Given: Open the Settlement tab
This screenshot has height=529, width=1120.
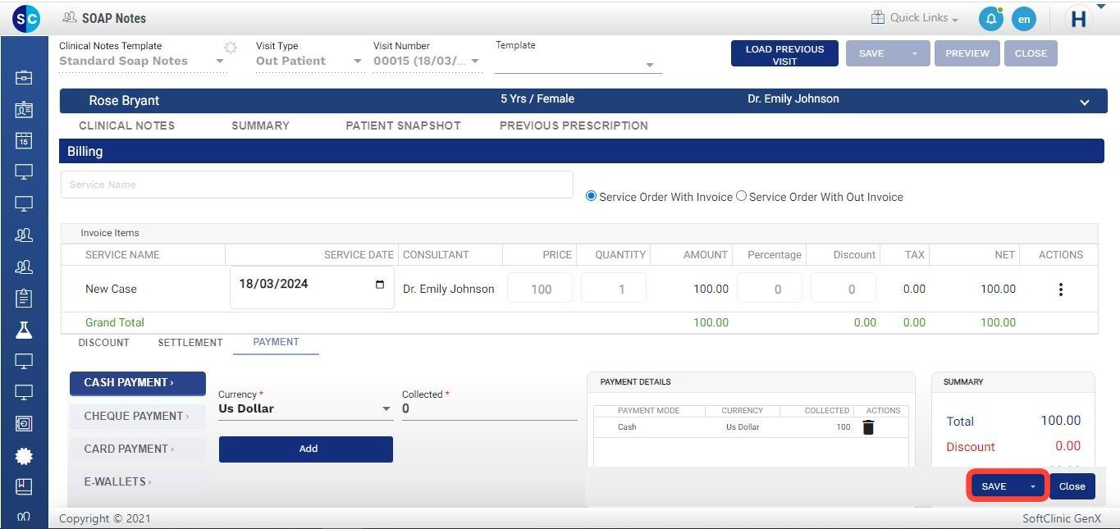Looking at the screenshot, I should click(190, 343).
